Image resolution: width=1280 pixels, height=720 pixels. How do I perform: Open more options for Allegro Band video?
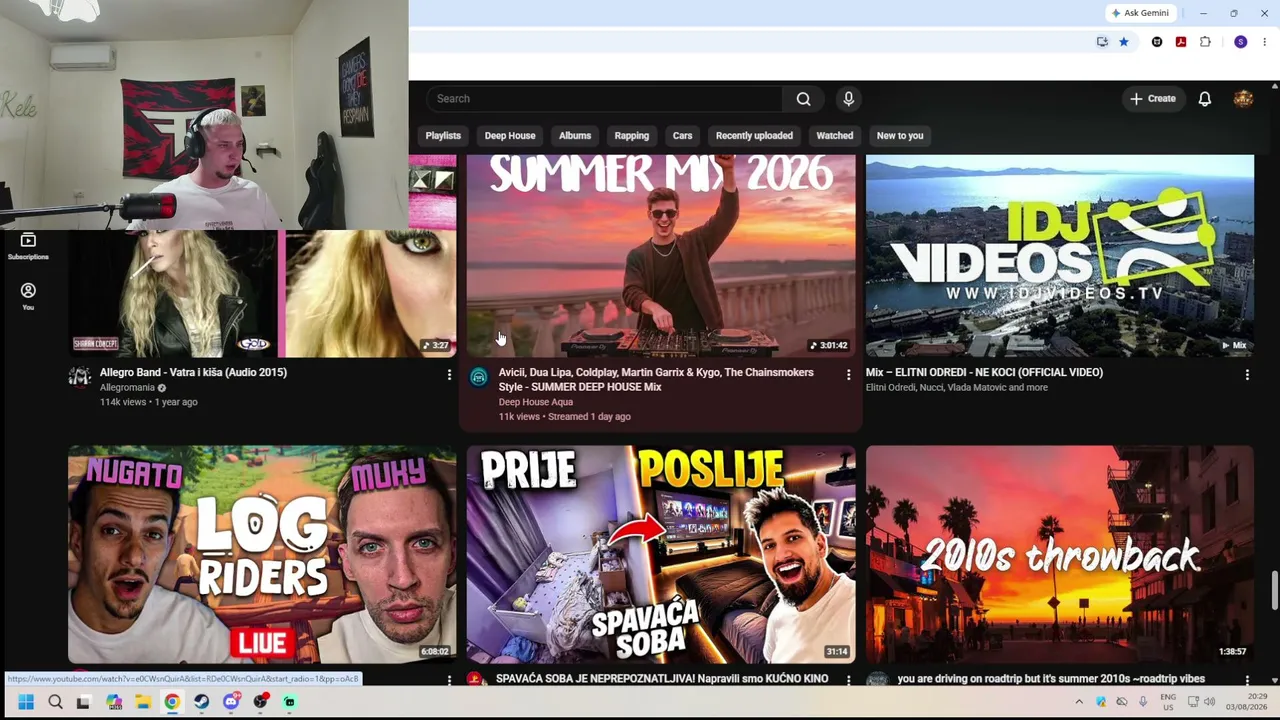[449, 374]
